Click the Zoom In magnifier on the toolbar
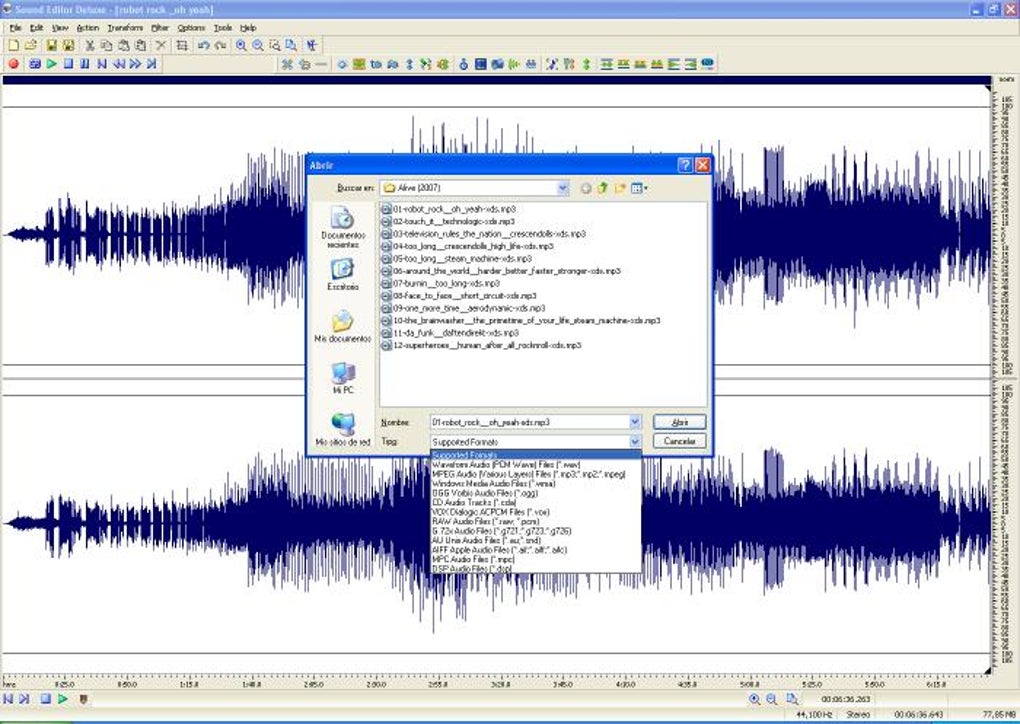This screenshot has height=724, width=1020. click(x=240, y=44)
